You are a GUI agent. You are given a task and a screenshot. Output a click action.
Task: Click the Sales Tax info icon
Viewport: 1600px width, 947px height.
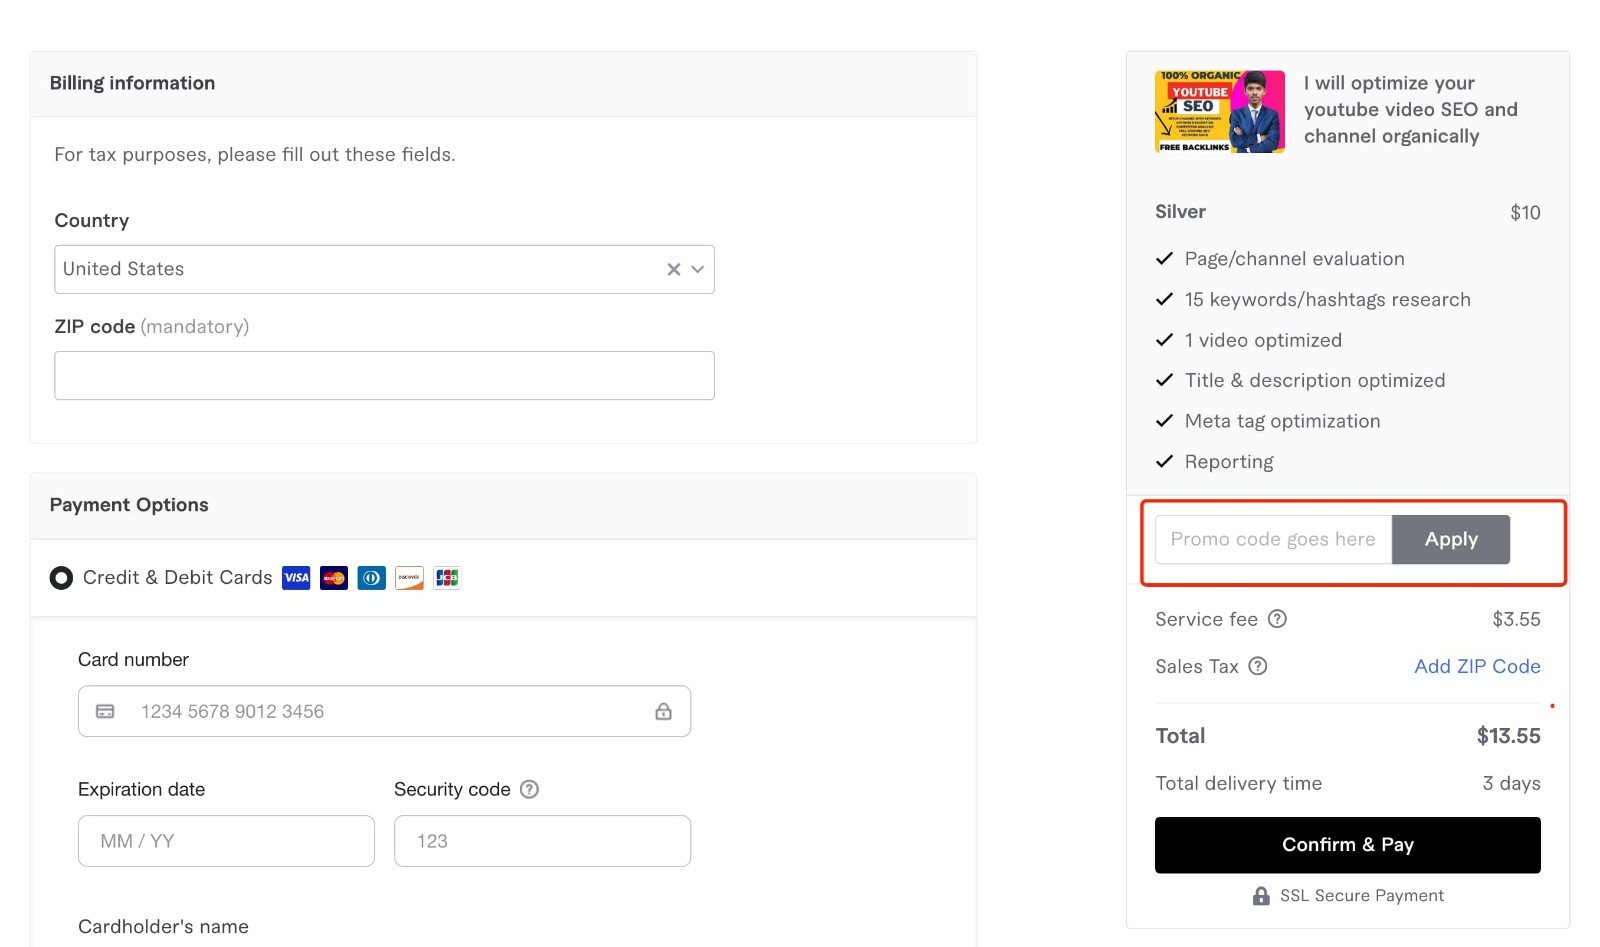click(x=1258, y=666)
